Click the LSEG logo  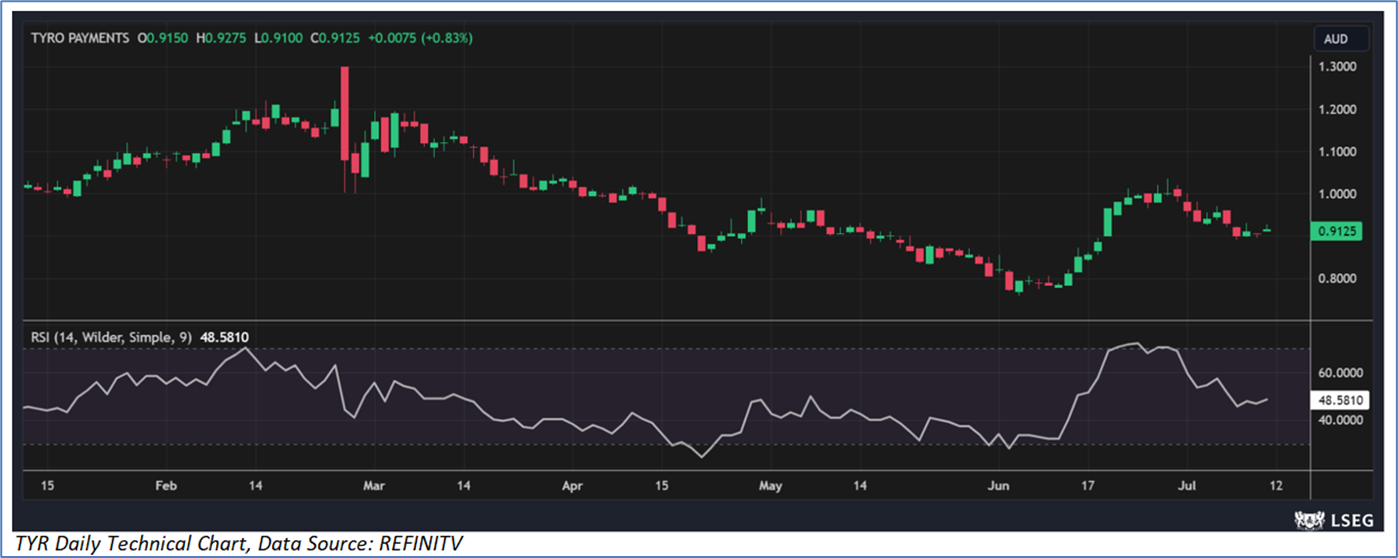pos(1335,518)
